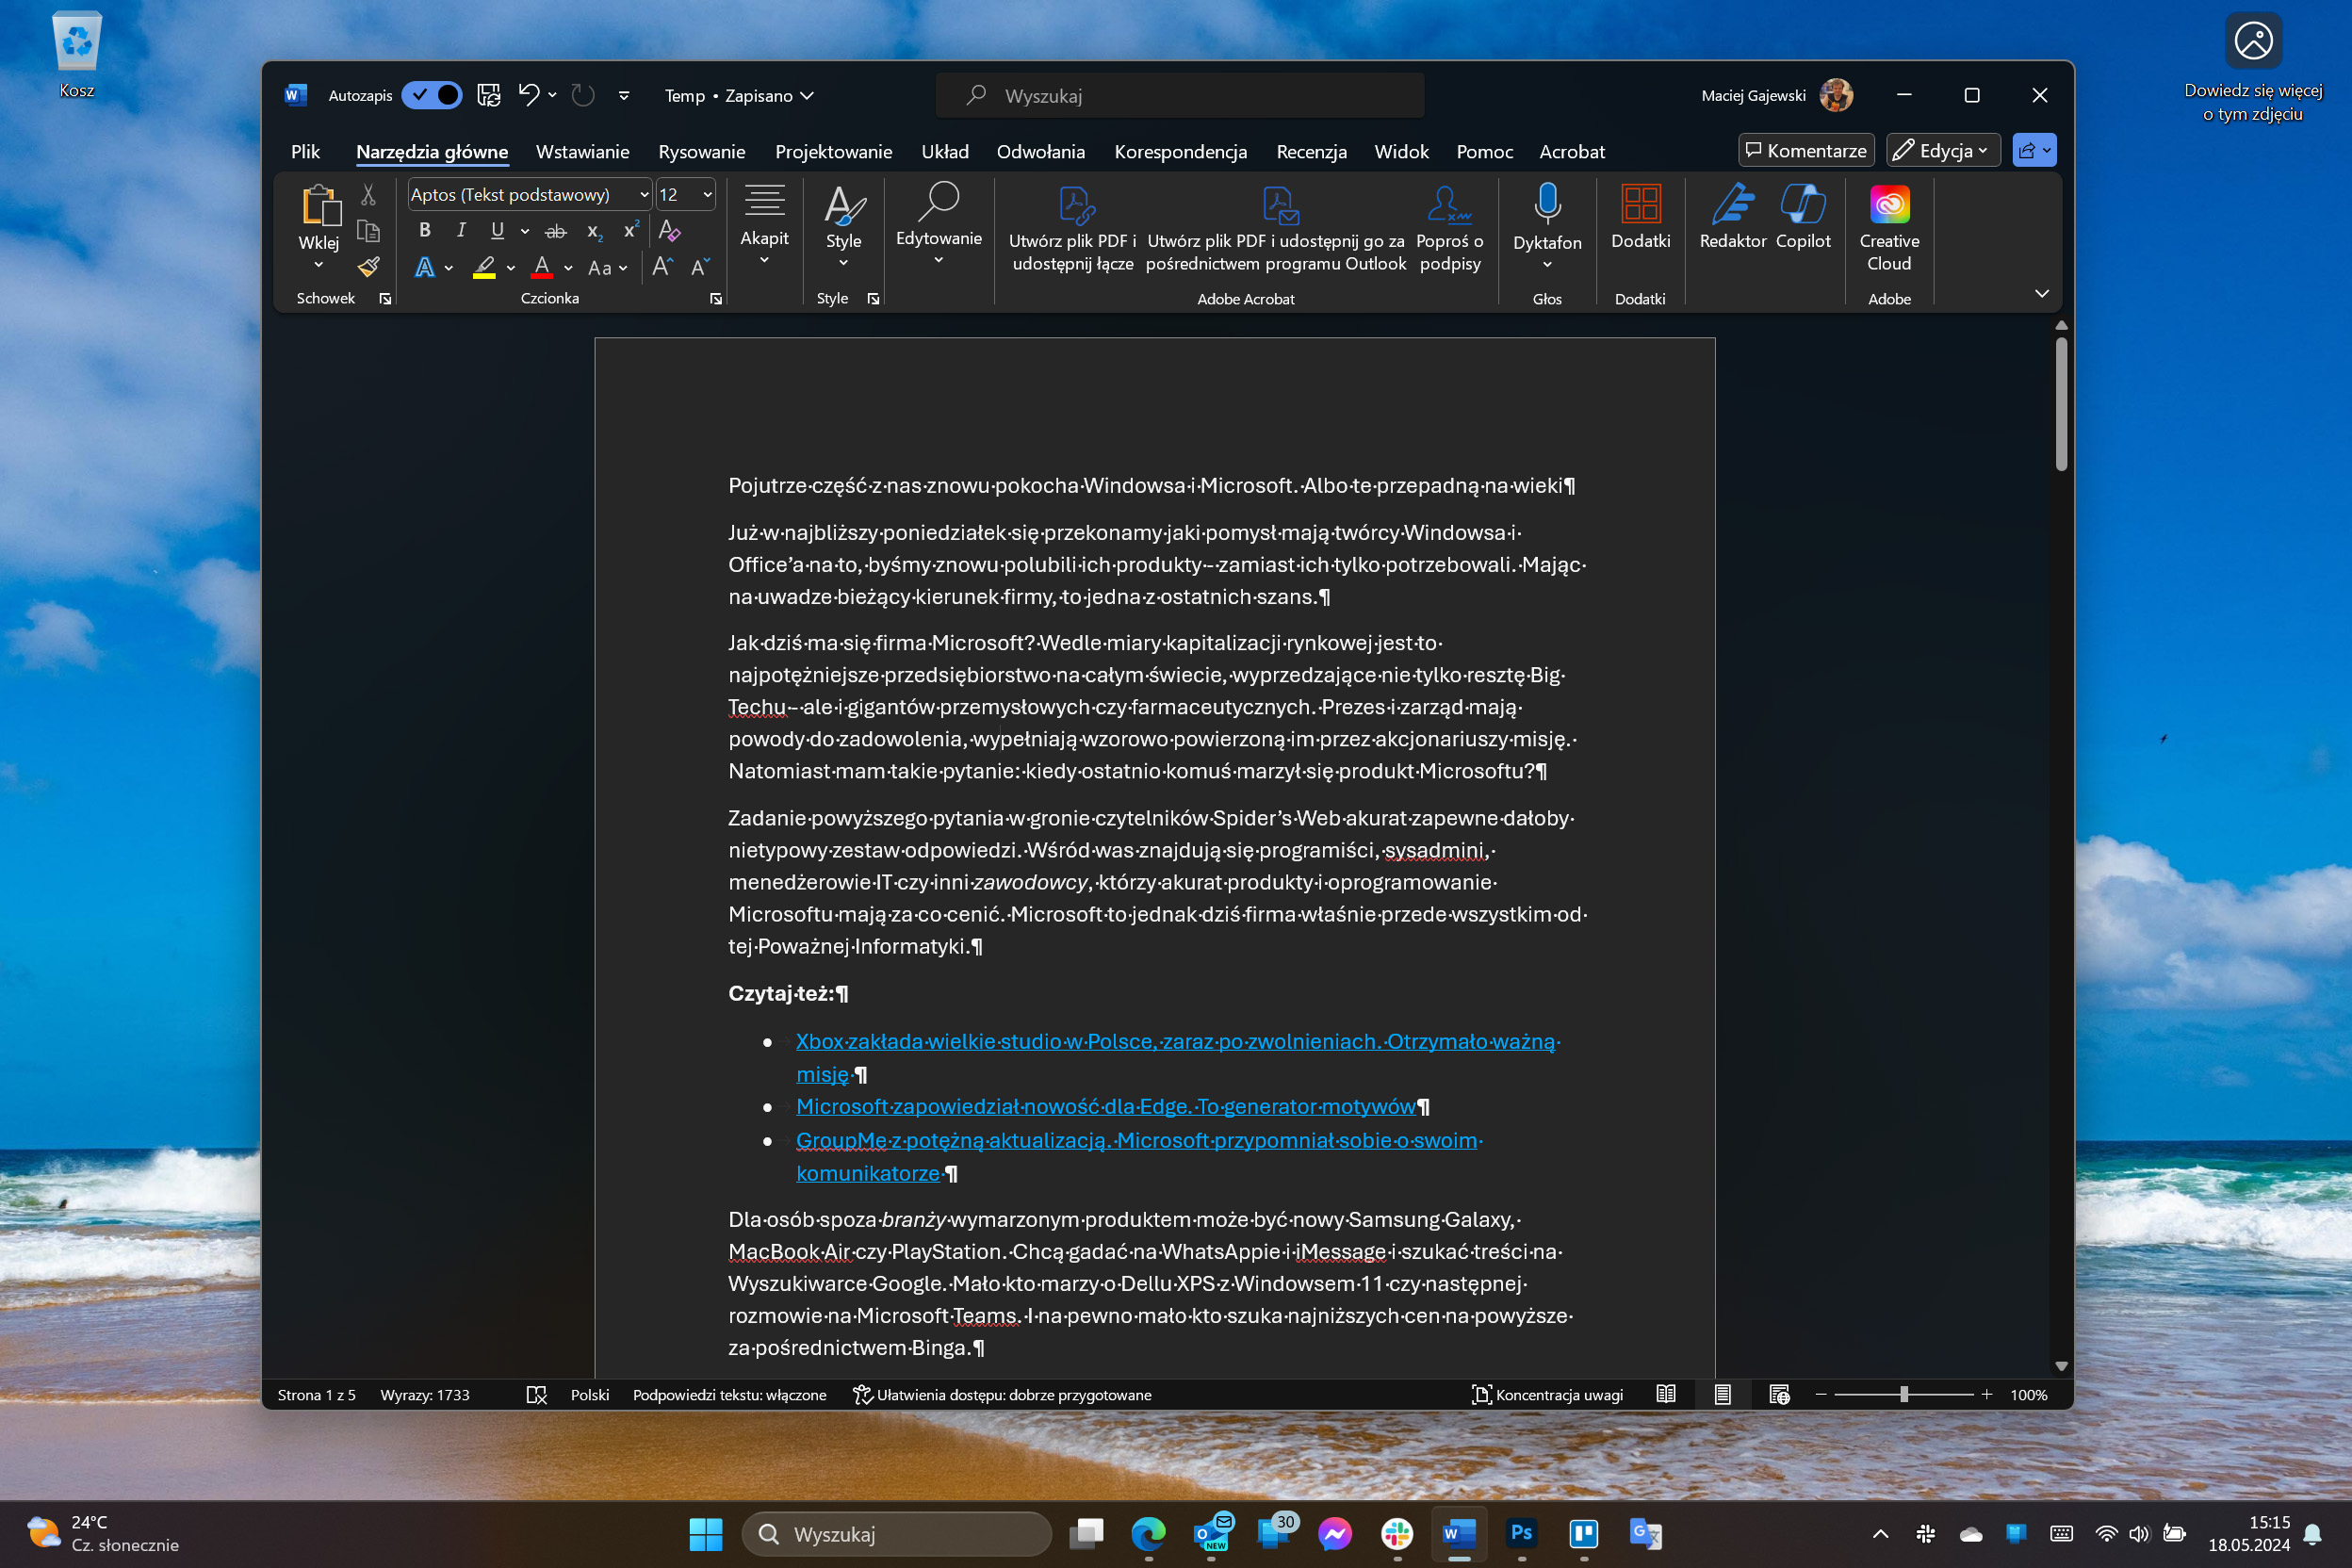Apply red font color
This screenshot has height=1568, width=2352.
tap(541, 268)
